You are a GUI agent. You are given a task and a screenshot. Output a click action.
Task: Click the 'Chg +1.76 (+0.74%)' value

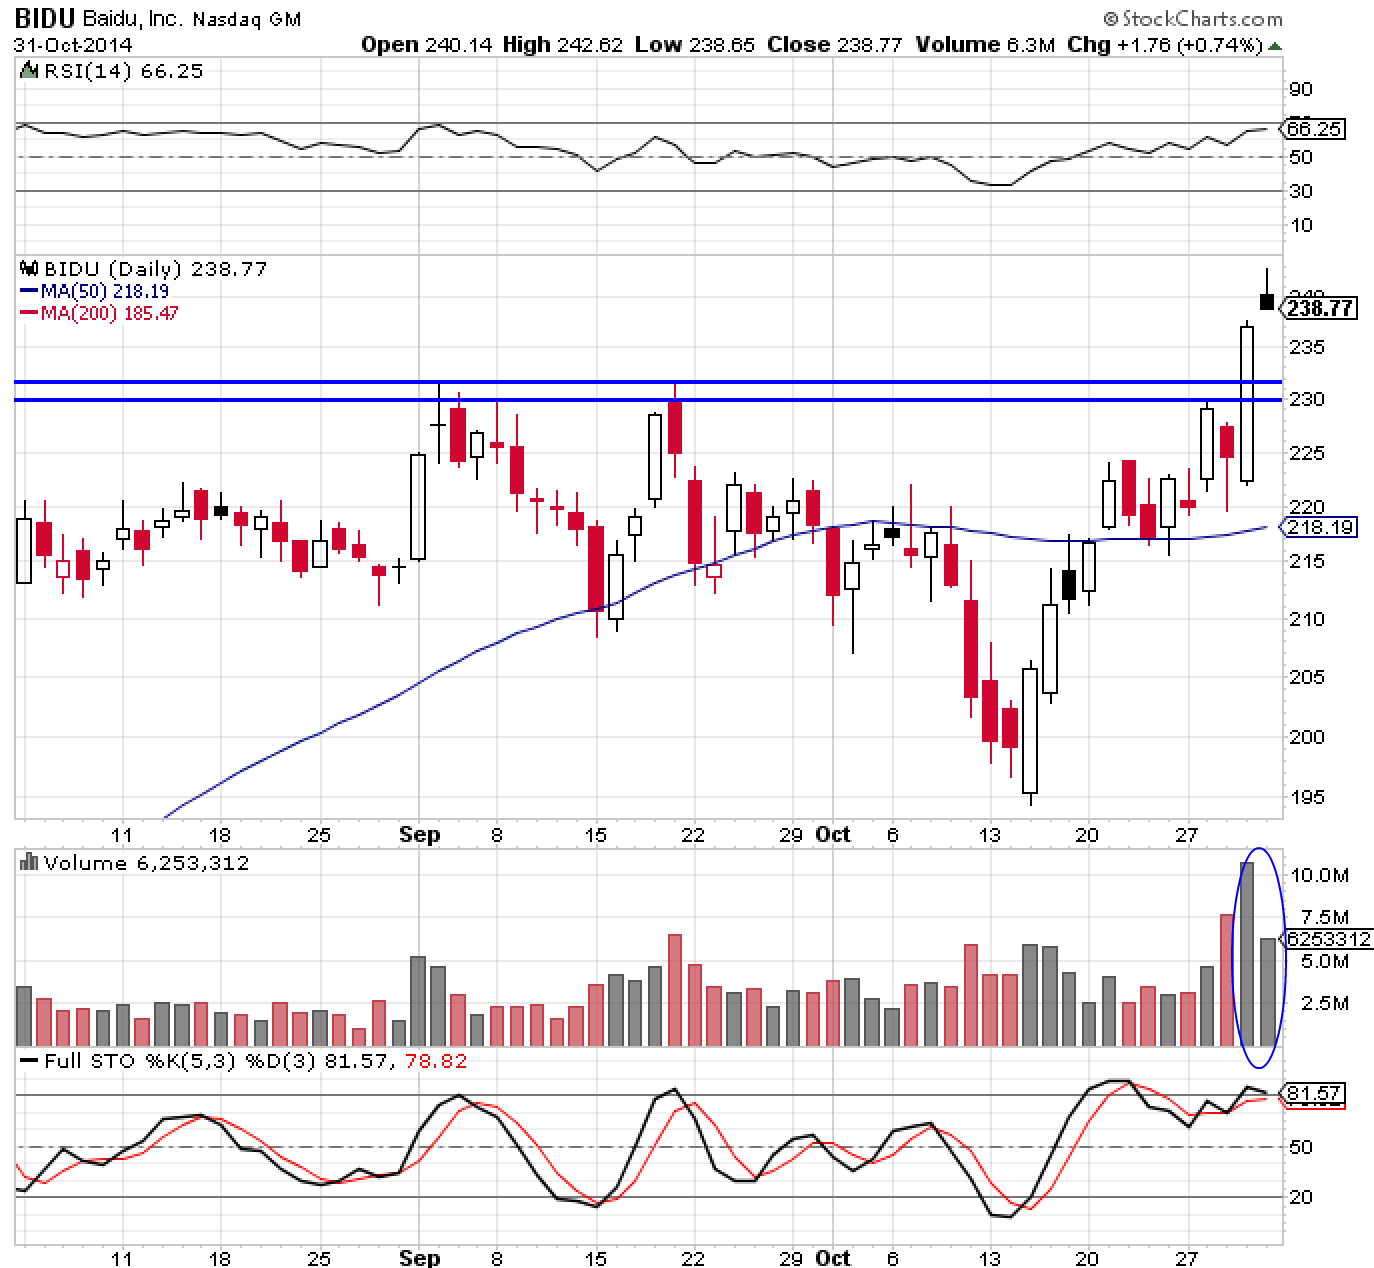click(1164, 45)
